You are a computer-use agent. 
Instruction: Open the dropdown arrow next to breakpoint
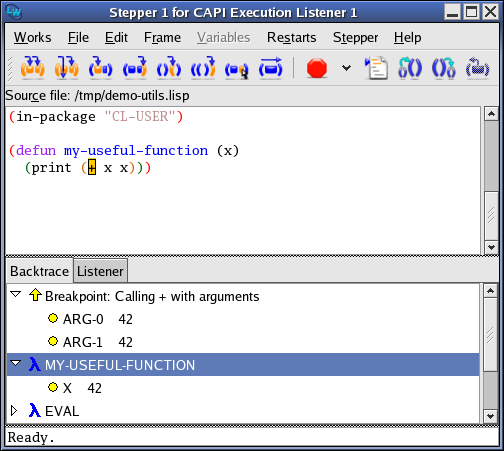coord(347,68)
